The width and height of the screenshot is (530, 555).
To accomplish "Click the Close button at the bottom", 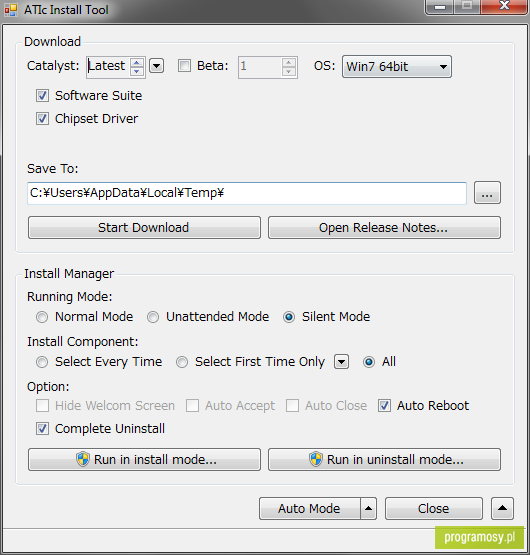I will (434, 509).
